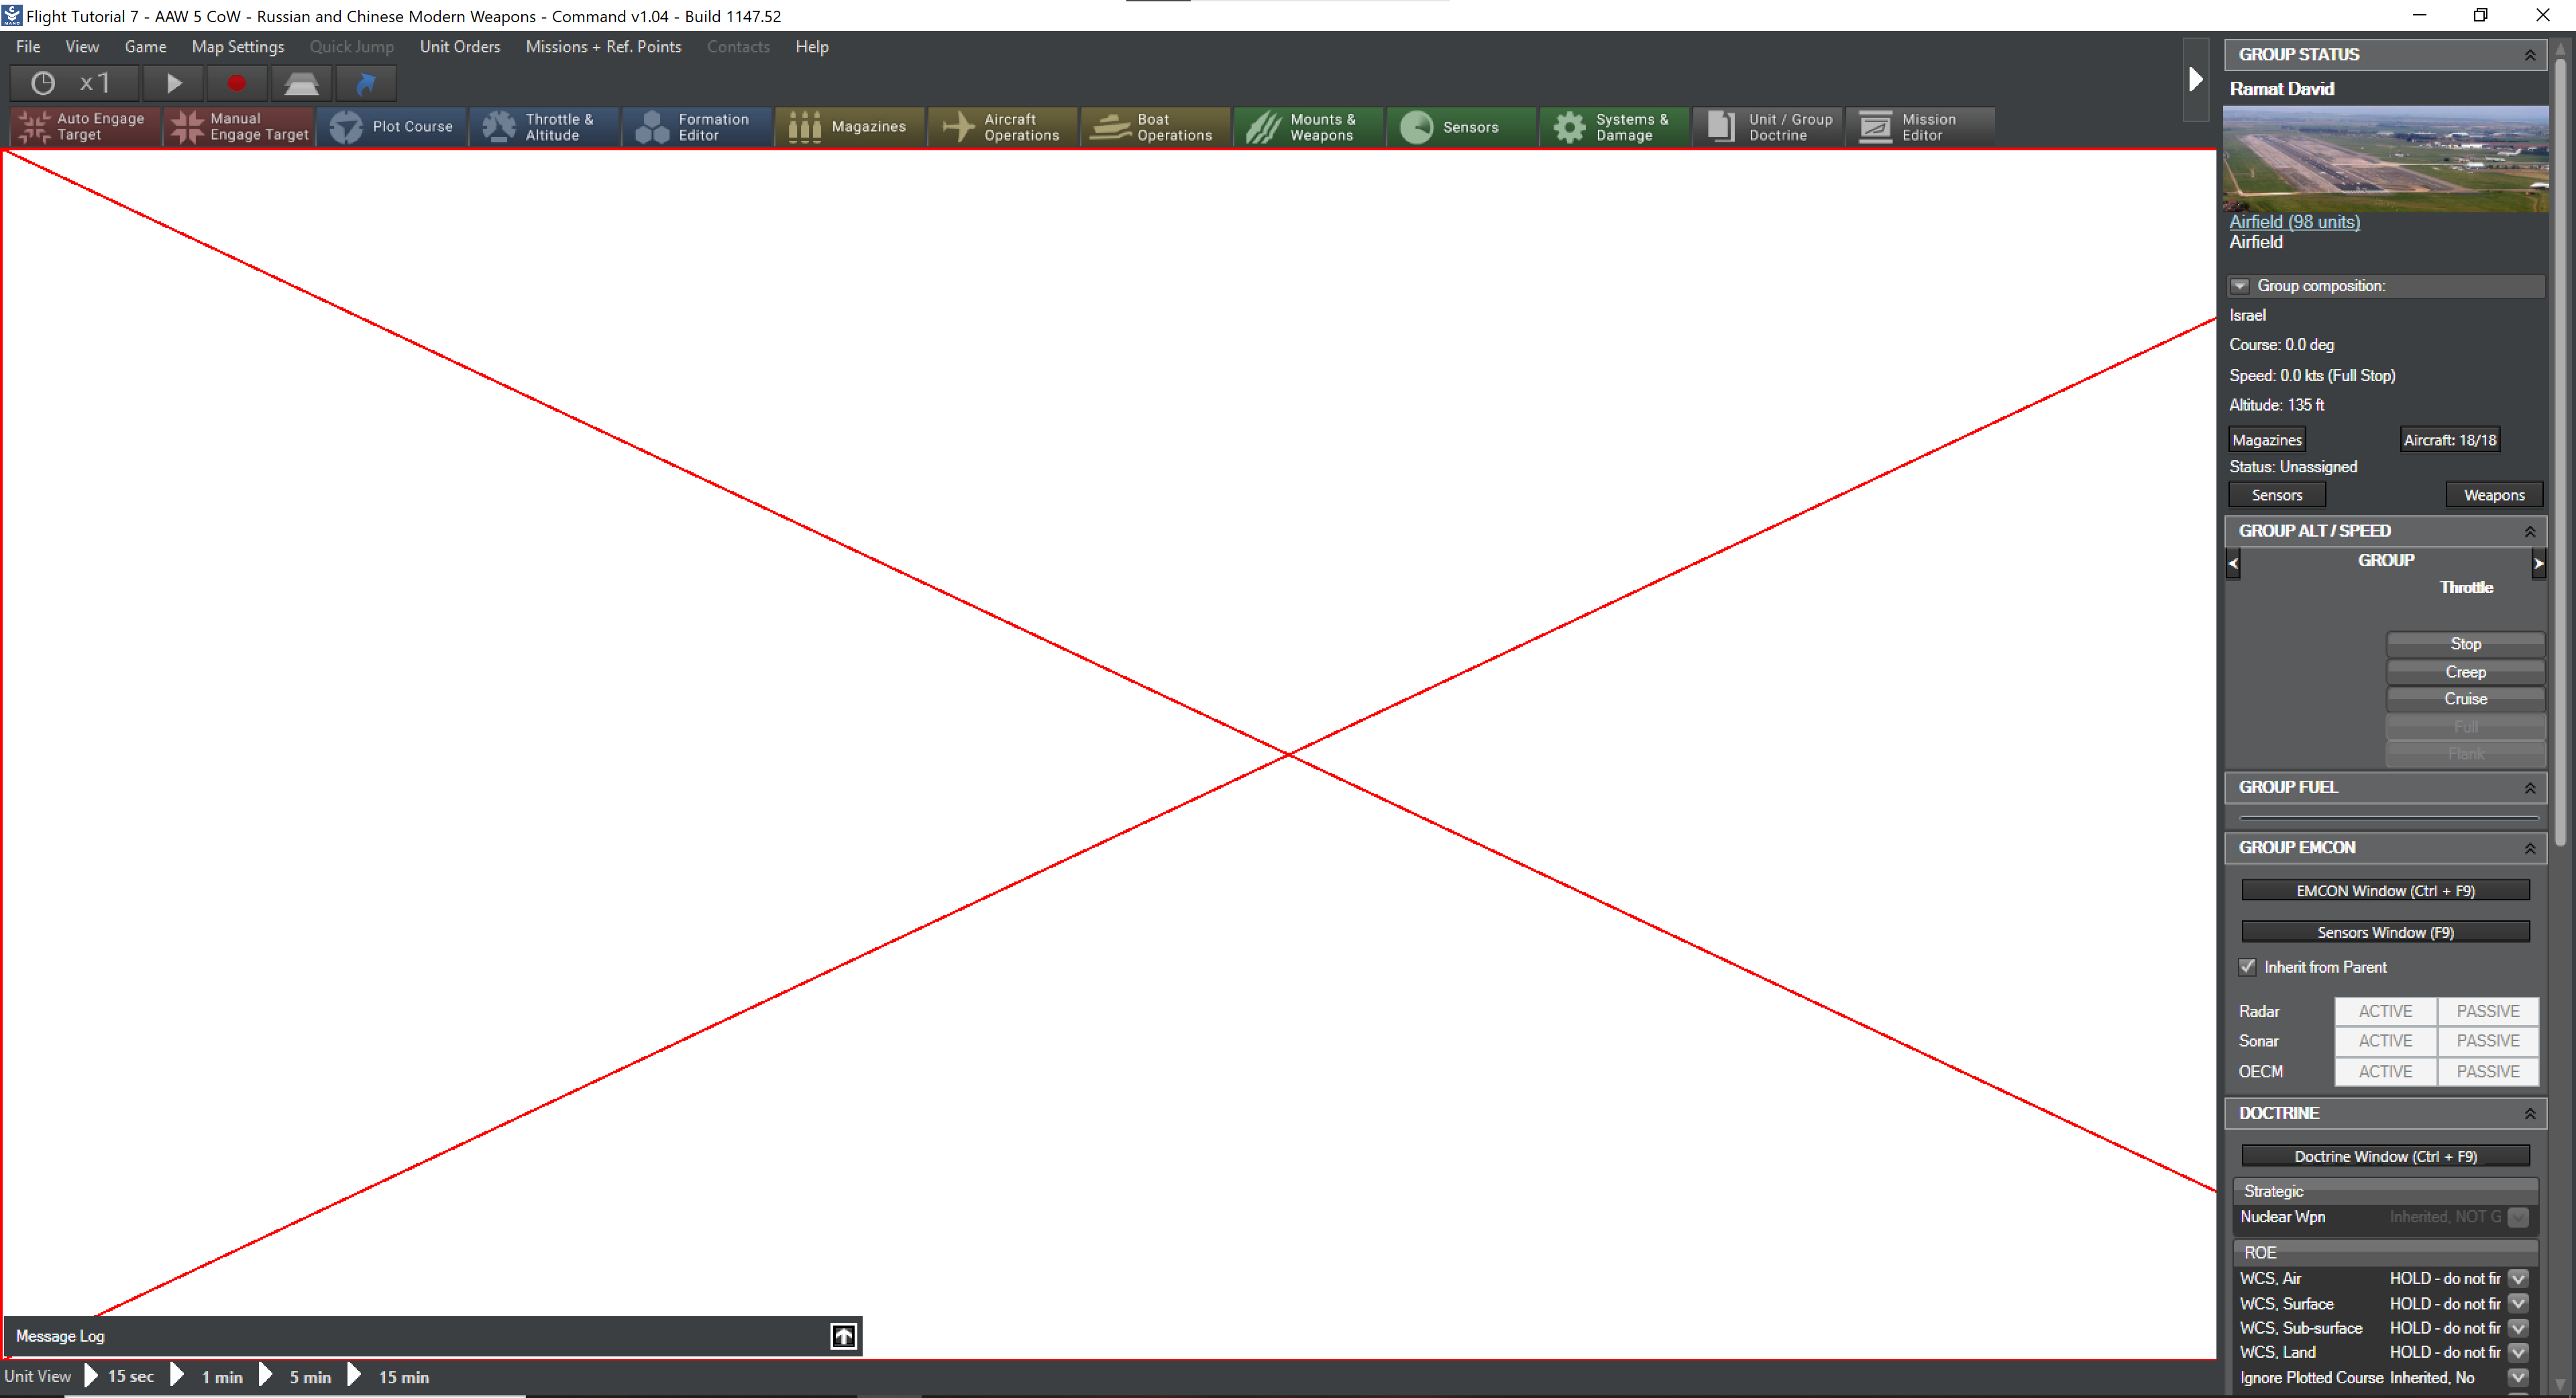The width and height of the screenshot is (2576, 1398).
Task: Open Throttle & Altitude settings
Action: coord(545,127)
